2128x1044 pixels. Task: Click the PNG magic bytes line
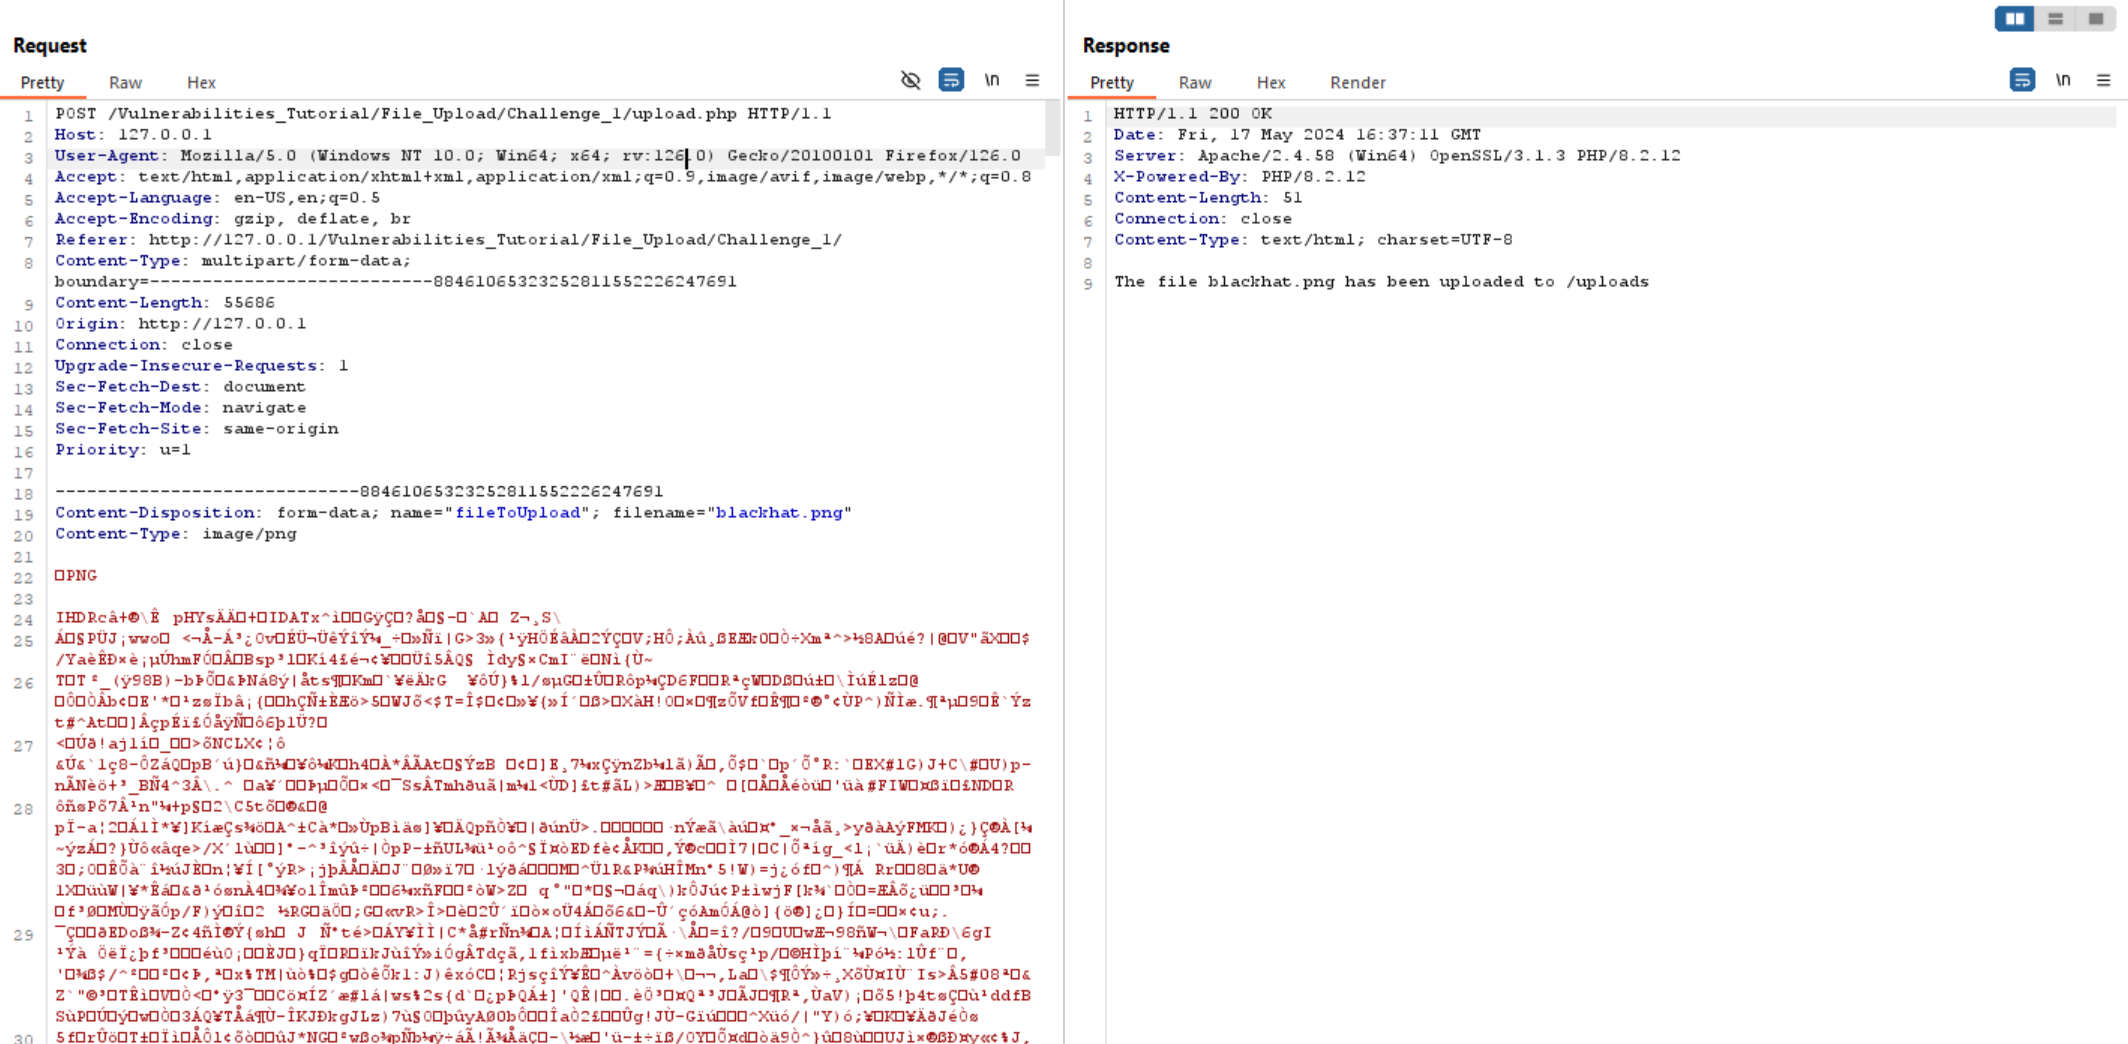pos(75,576)
